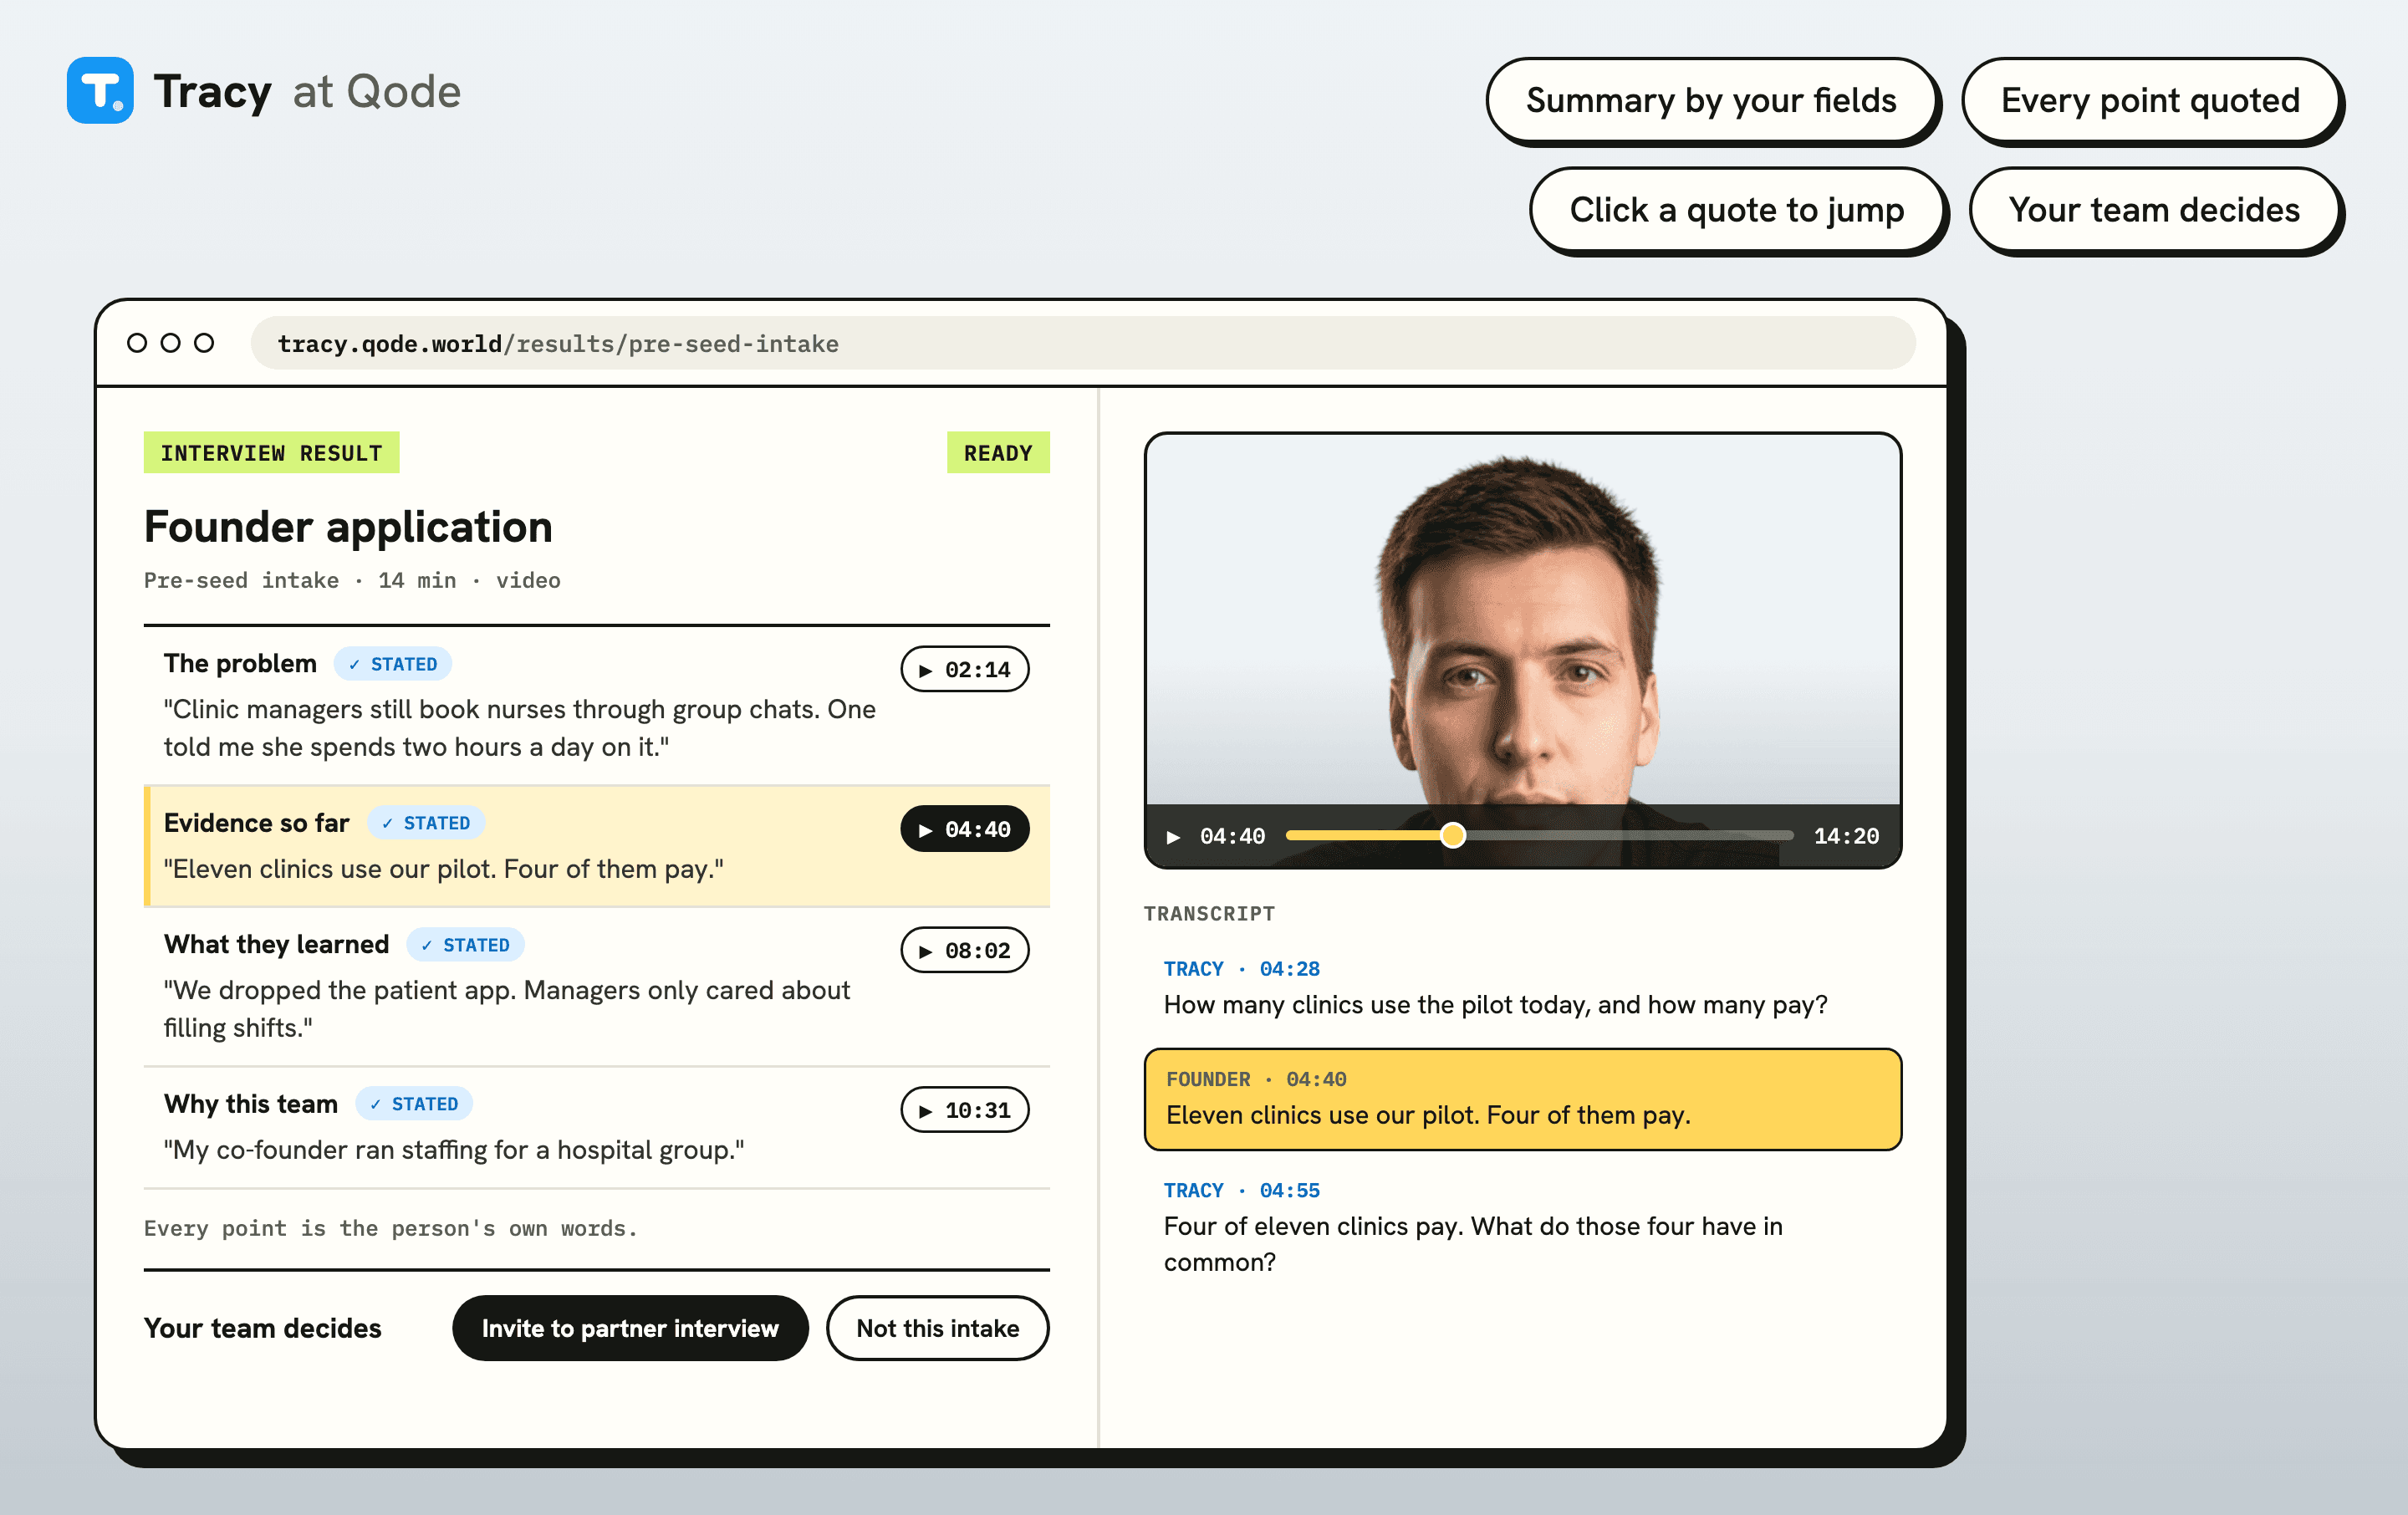The width and height of the screenshot is (2408, 1515).
Task: Click the TRACY 04:28 transcript timestamp
Action: point(1241,968)
